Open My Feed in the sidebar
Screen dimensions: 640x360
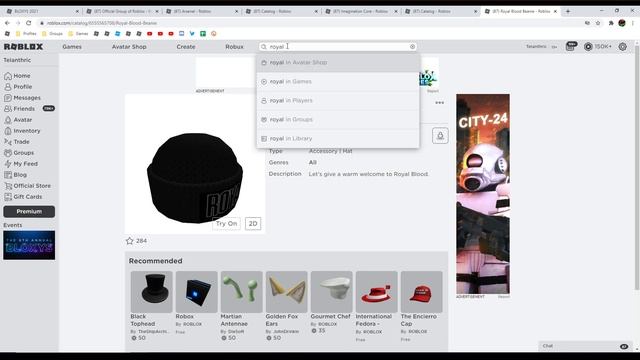[x=21, y=164]
